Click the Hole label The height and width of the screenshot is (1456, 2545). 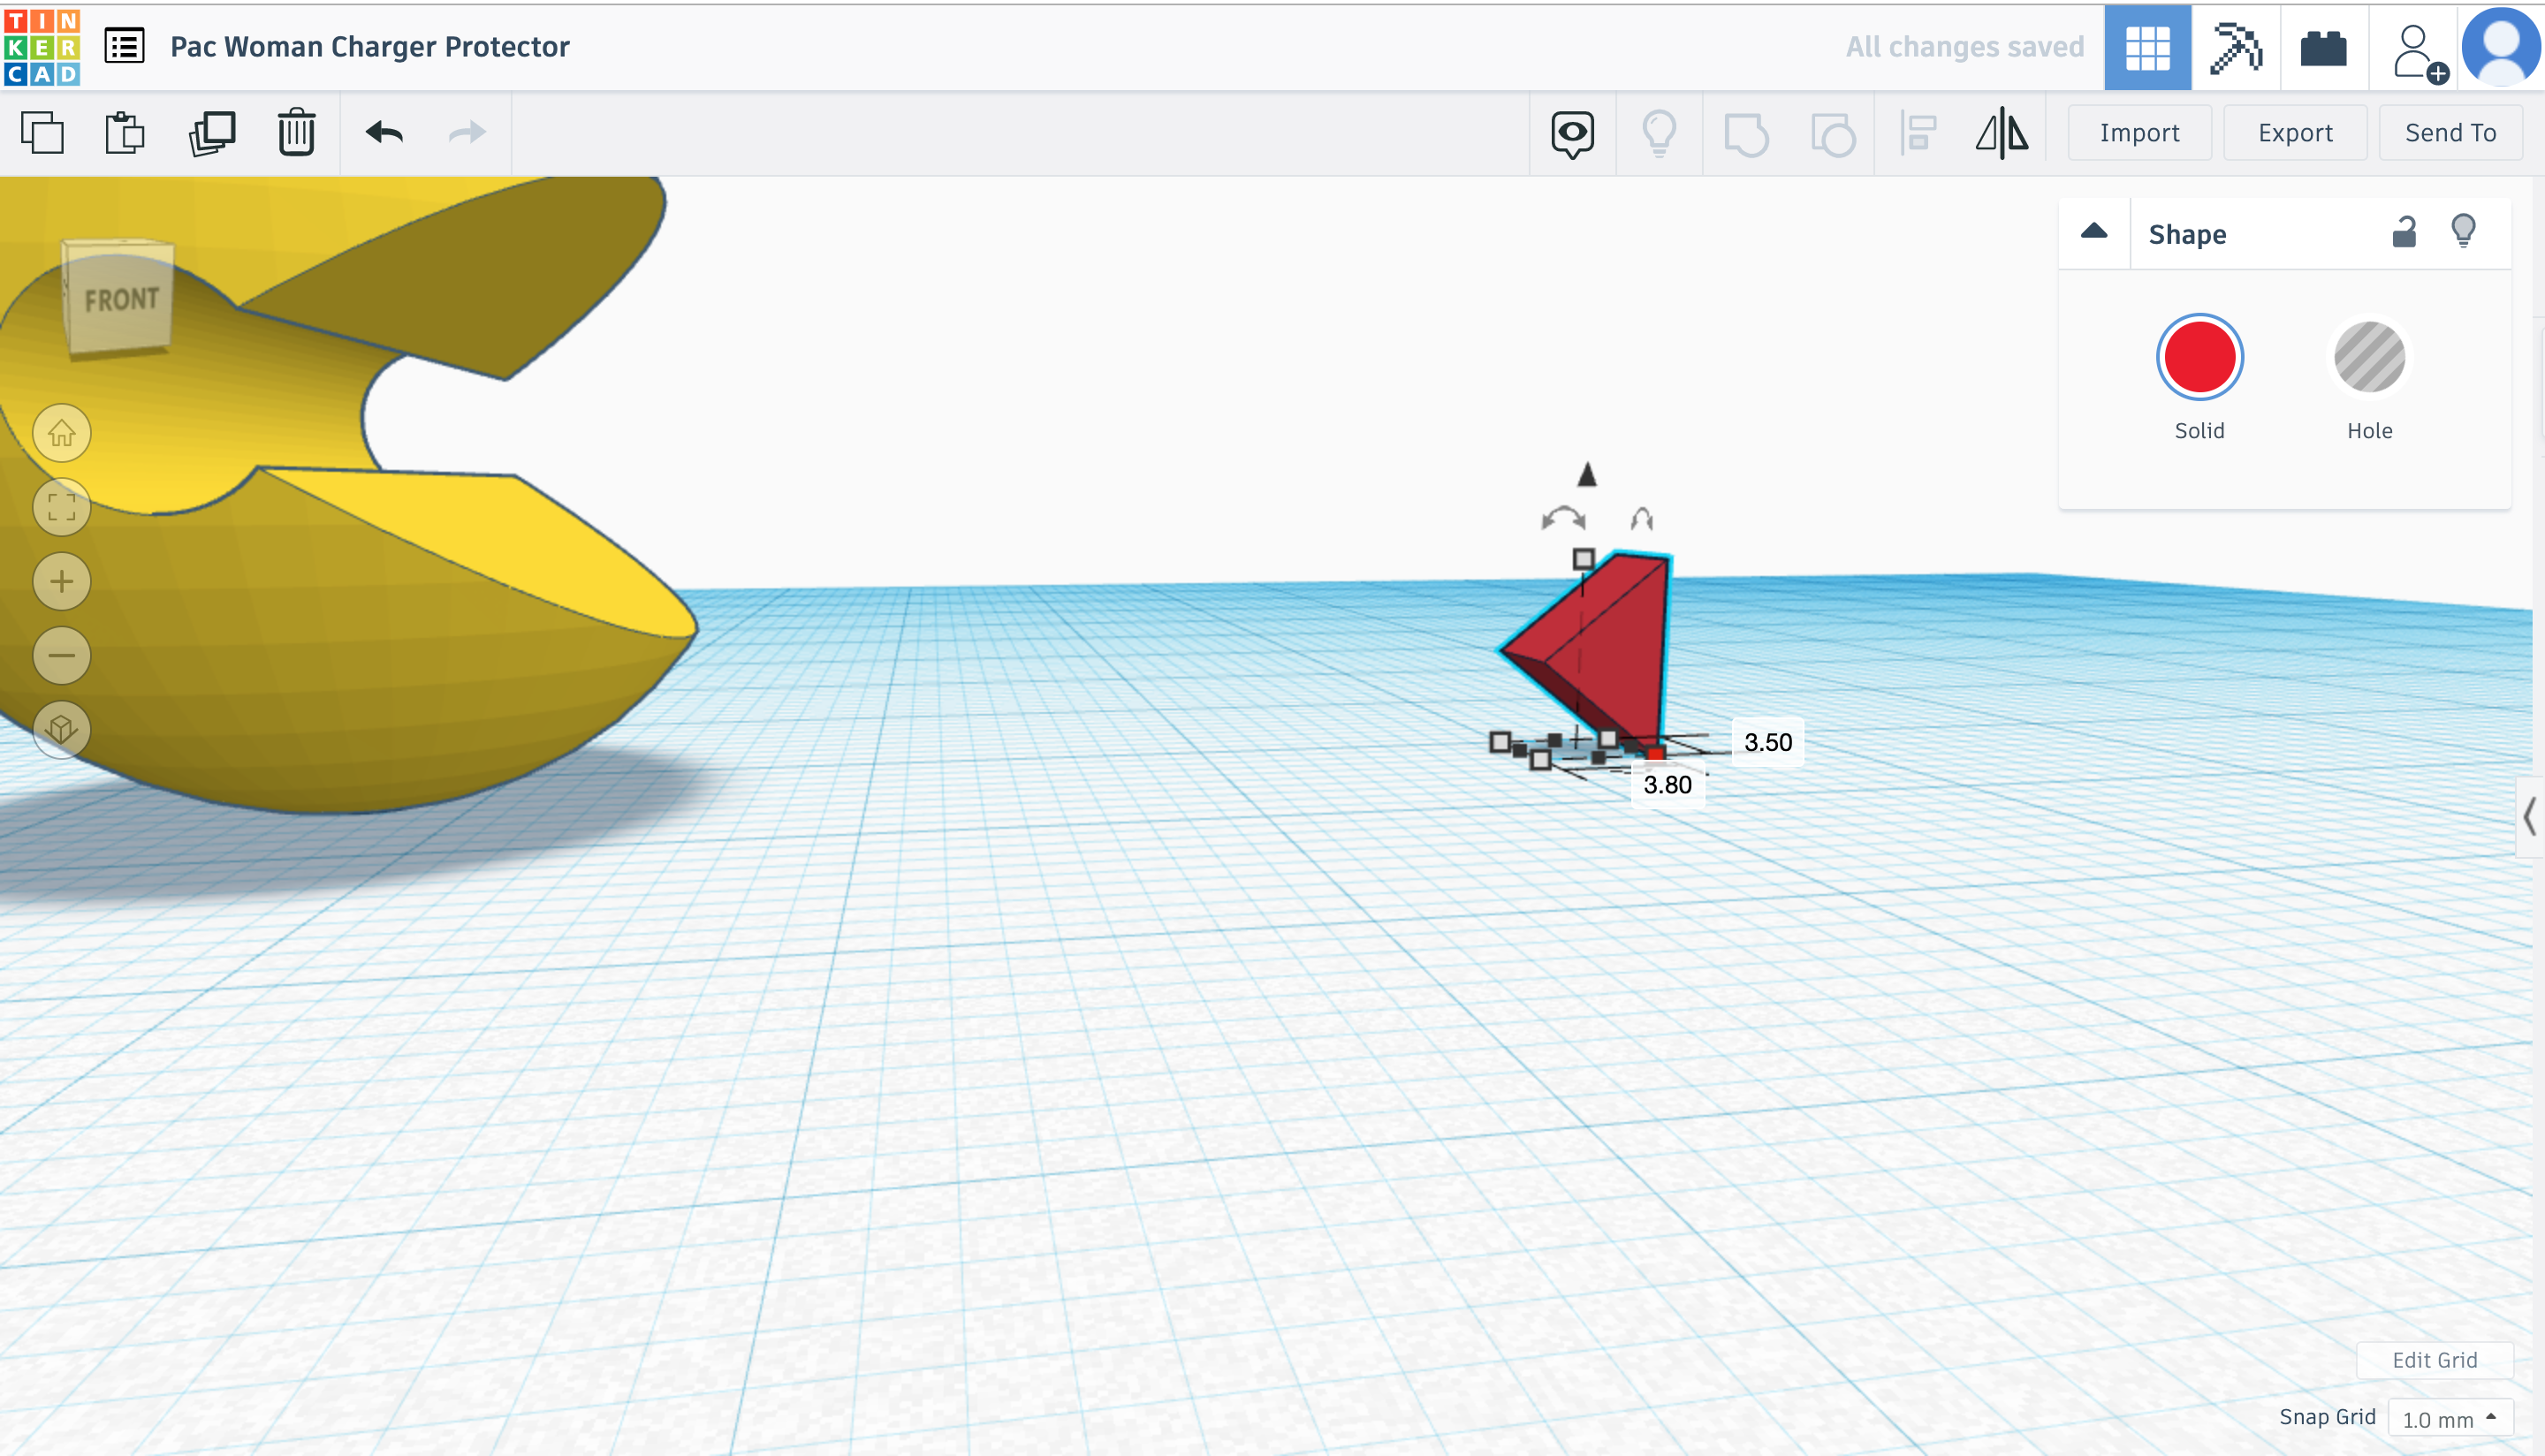point(2369,431)
